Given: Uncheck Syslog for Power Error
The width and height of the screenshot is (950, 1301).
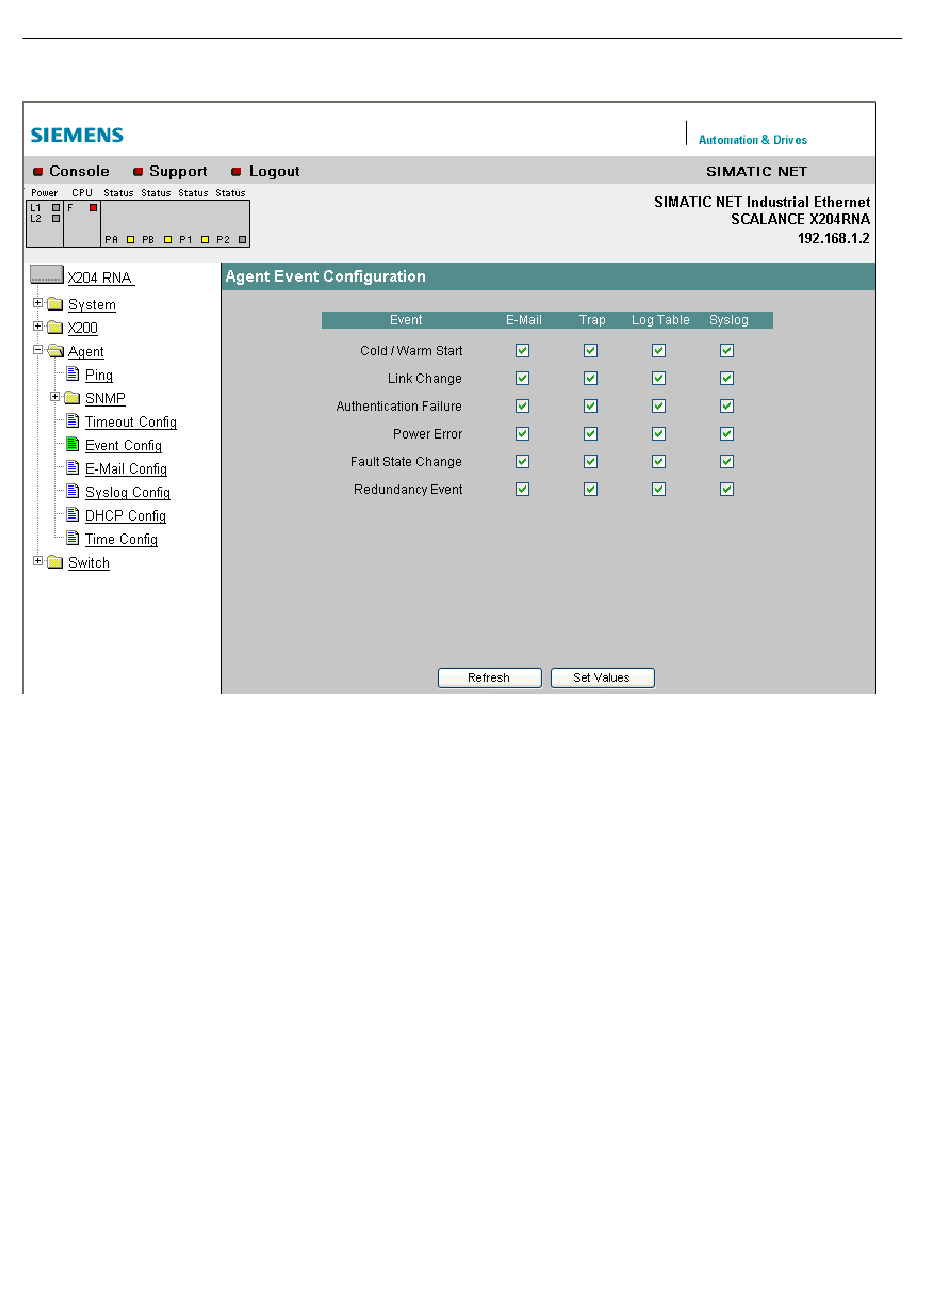Looking at the screenshot, I should 727,434.
